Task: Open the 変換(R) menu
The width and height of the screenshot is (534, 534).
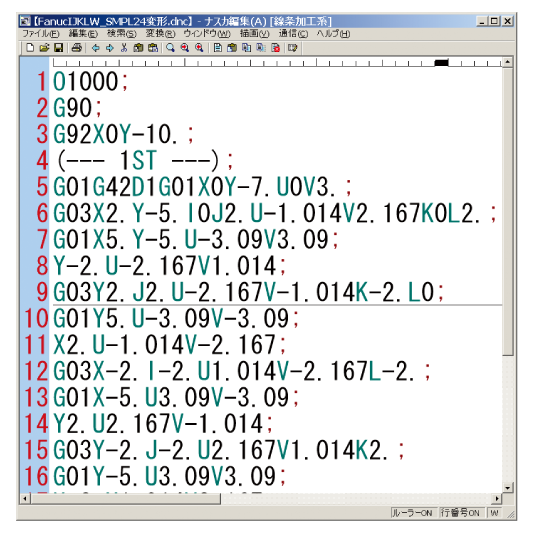Action: point(160,33)
